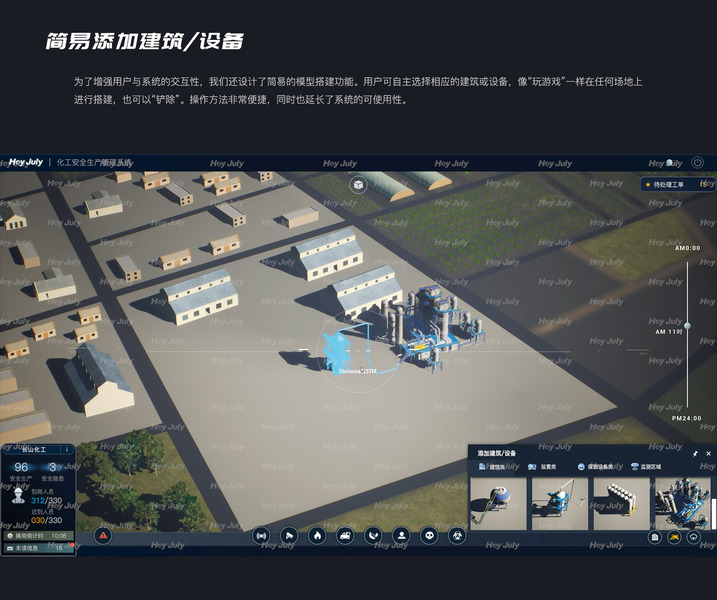The height and width of the screenshot is (600, 717).
Task: Click the late personnel count 030/330
Action: coord(46,520)
